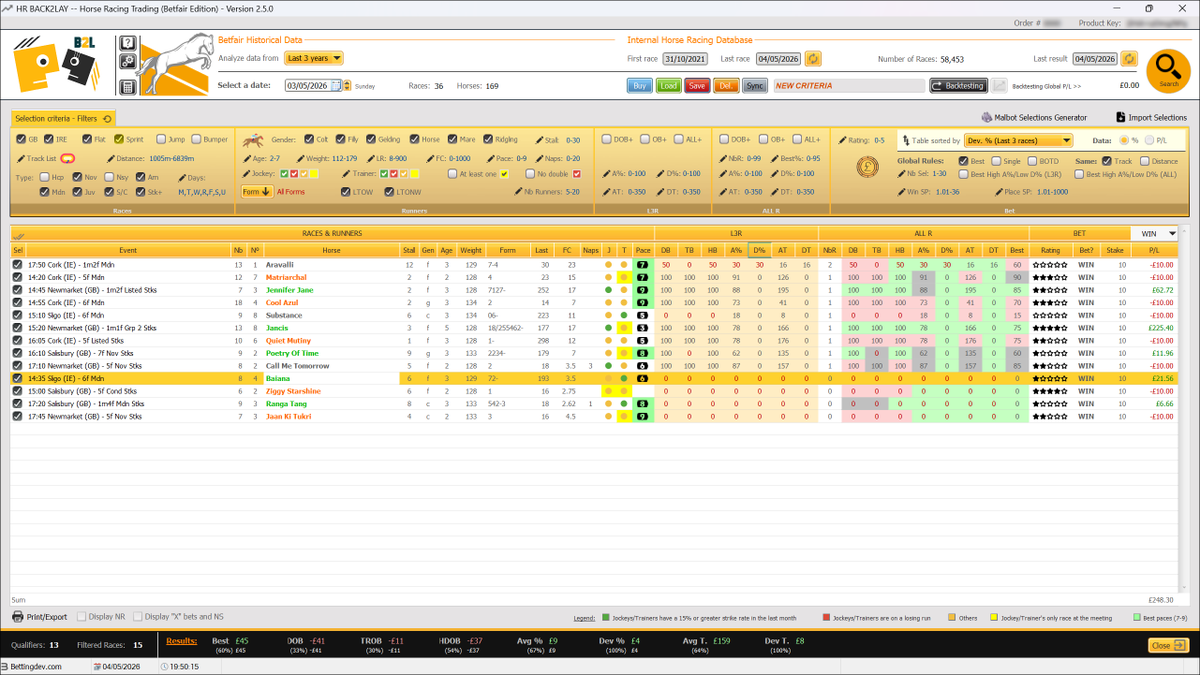Click the green Jockey color swatch

tap(283, 174)
